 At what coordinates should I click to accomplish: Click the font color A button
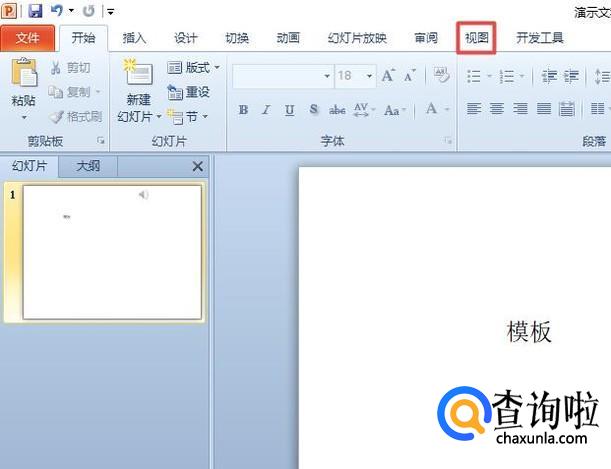432,109
